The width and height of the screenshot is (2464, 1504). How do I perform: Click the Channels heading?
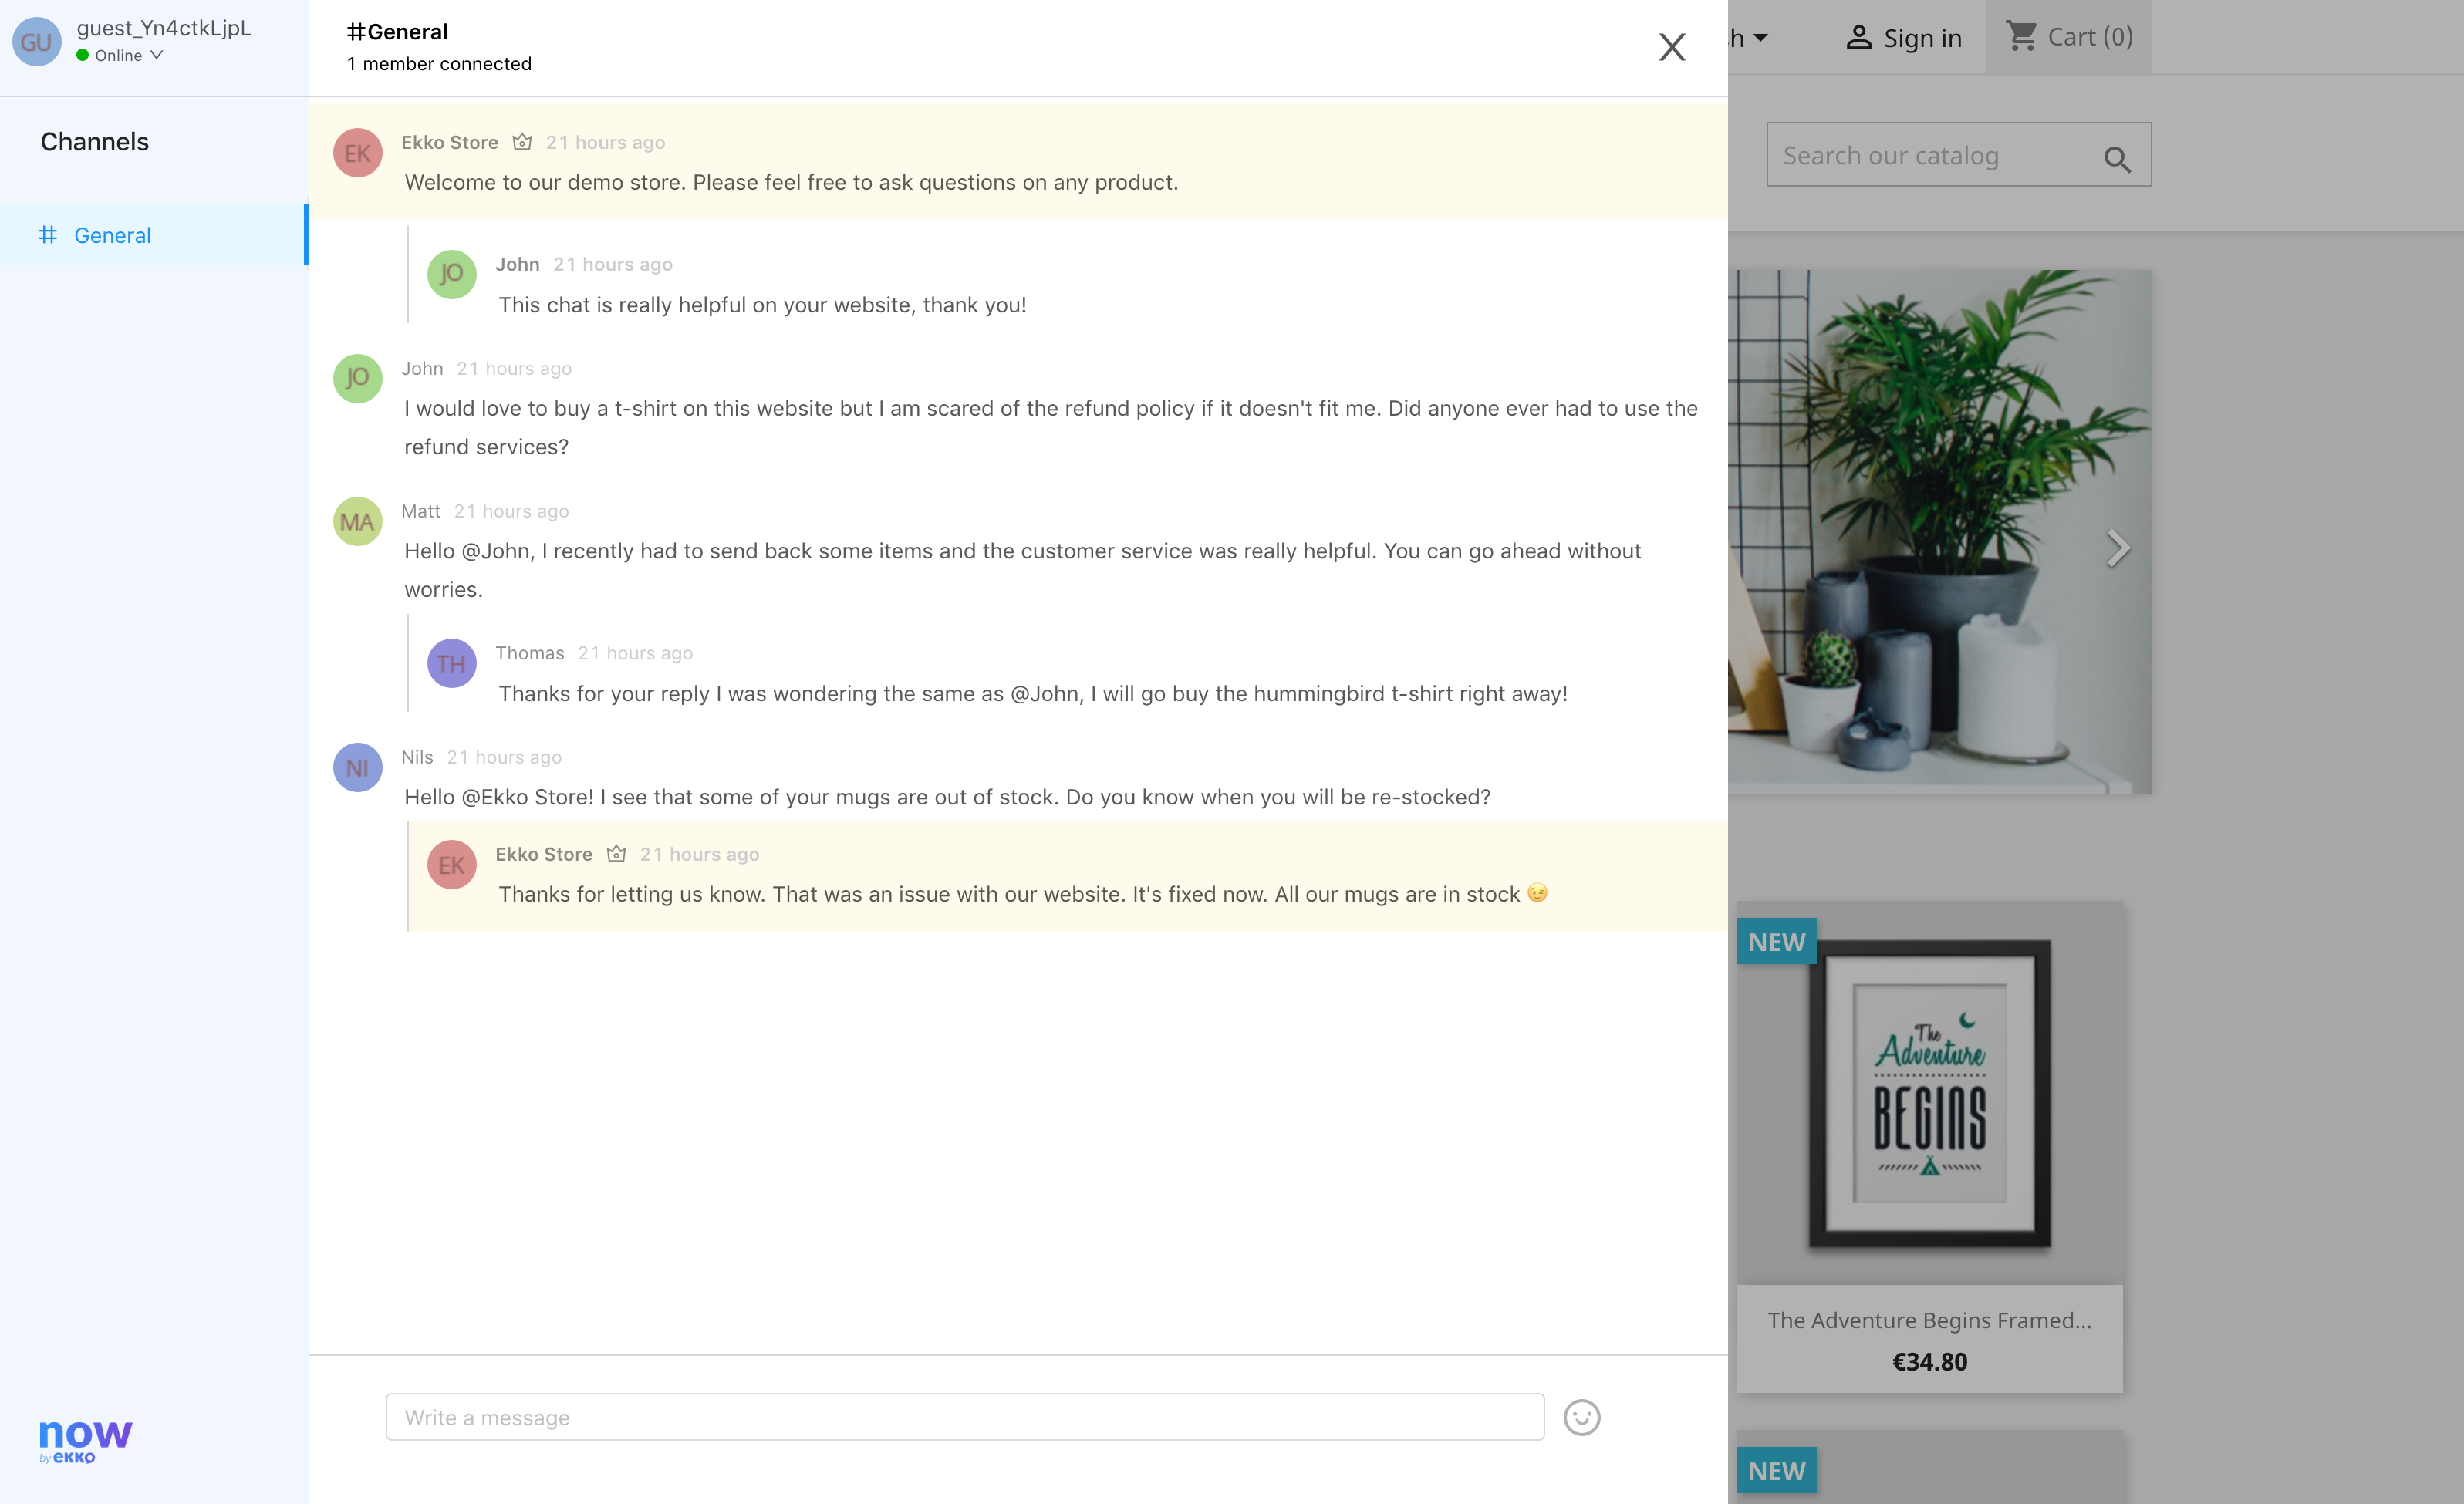pyautogui.click(x=94, y=142)
